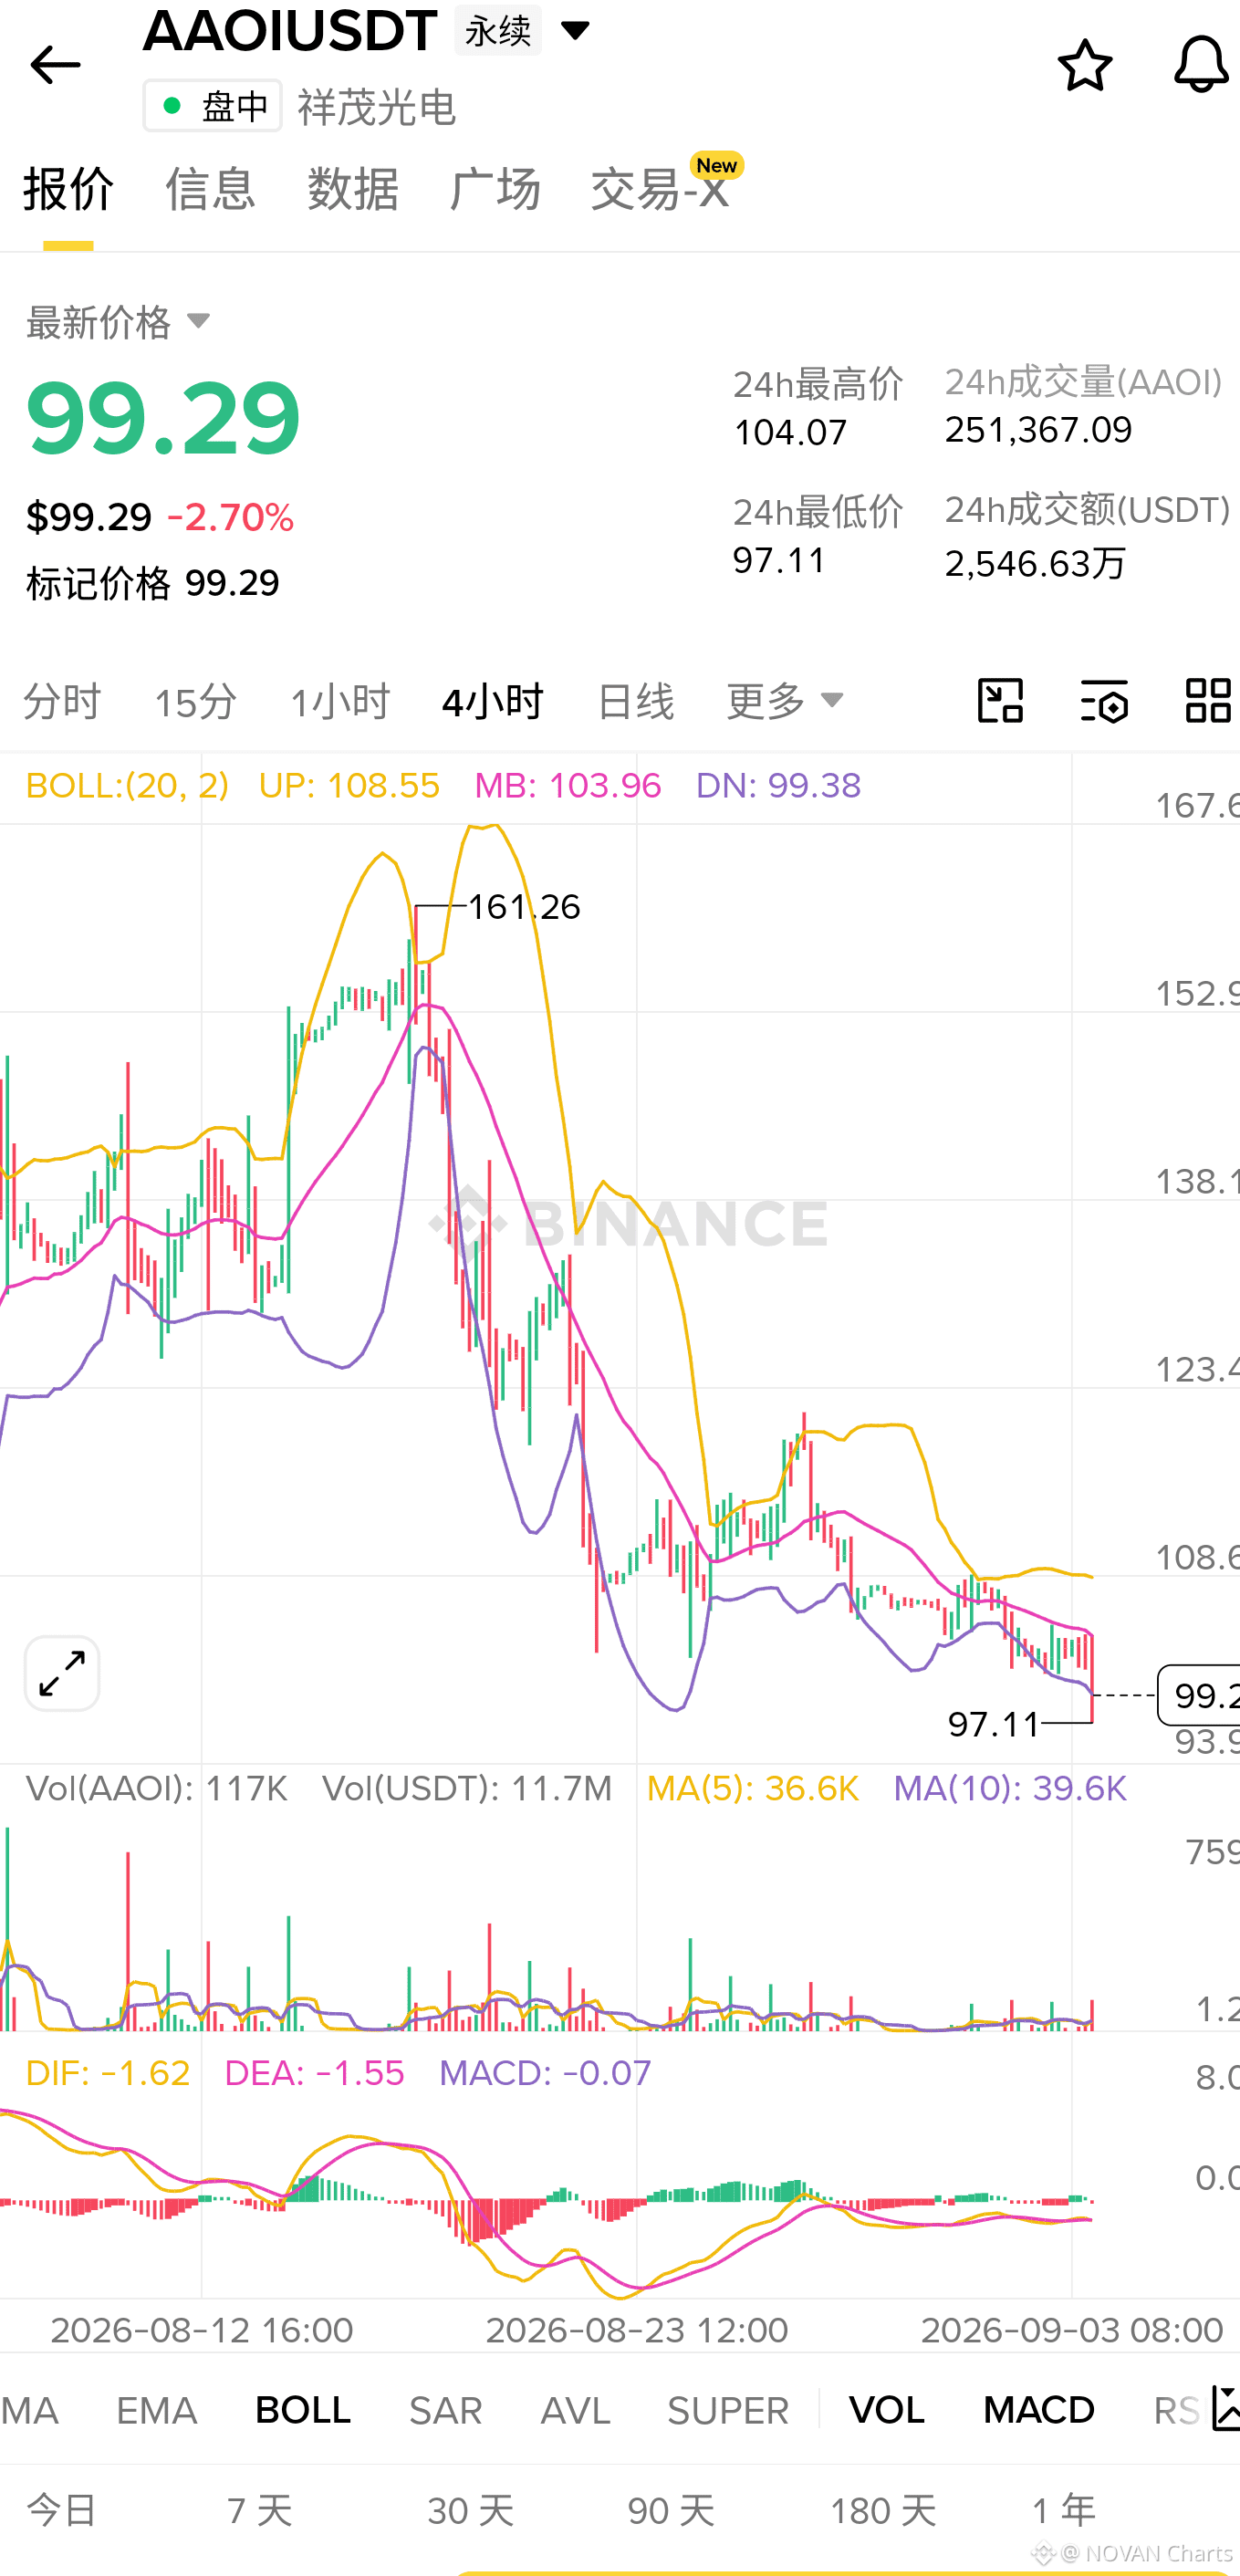Expand the 更多 timeframe dropdown
The height and width of the screenshot is (2576, 1240).
click(x=785, y=701)
